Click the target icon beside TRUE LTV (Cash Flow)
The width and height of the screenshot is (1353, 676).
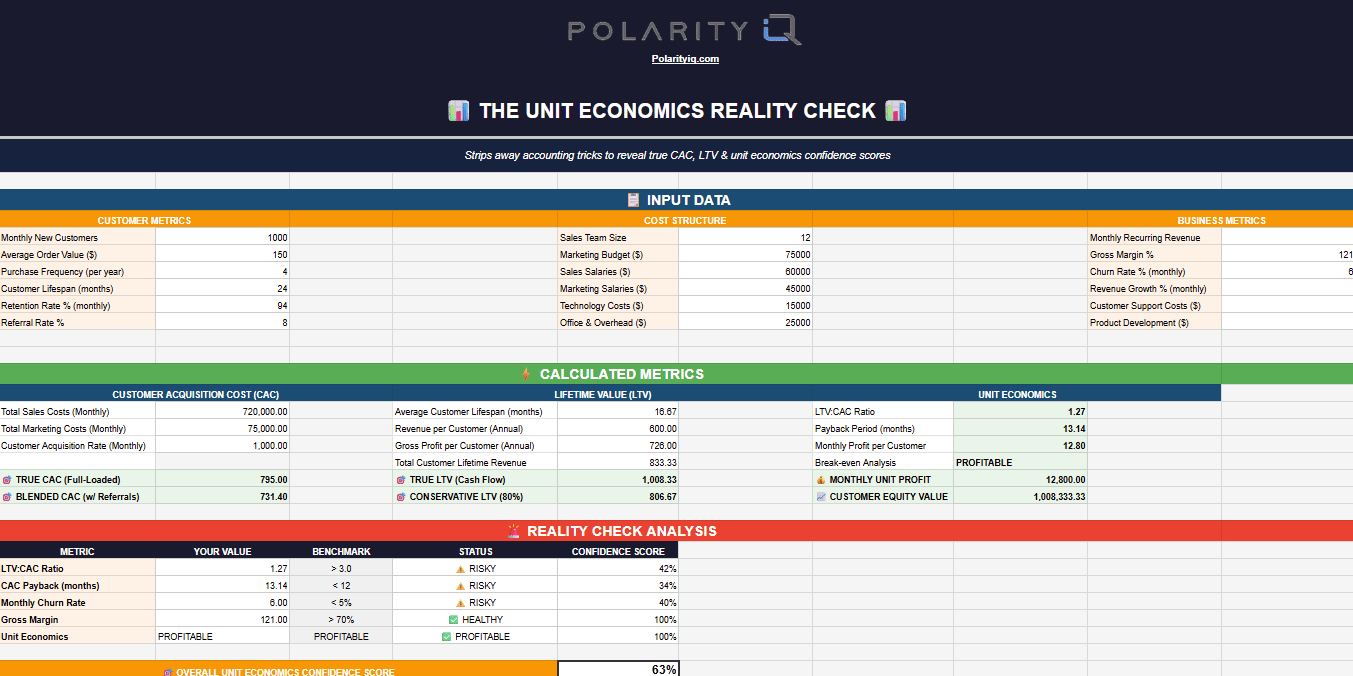pos(401,480)
